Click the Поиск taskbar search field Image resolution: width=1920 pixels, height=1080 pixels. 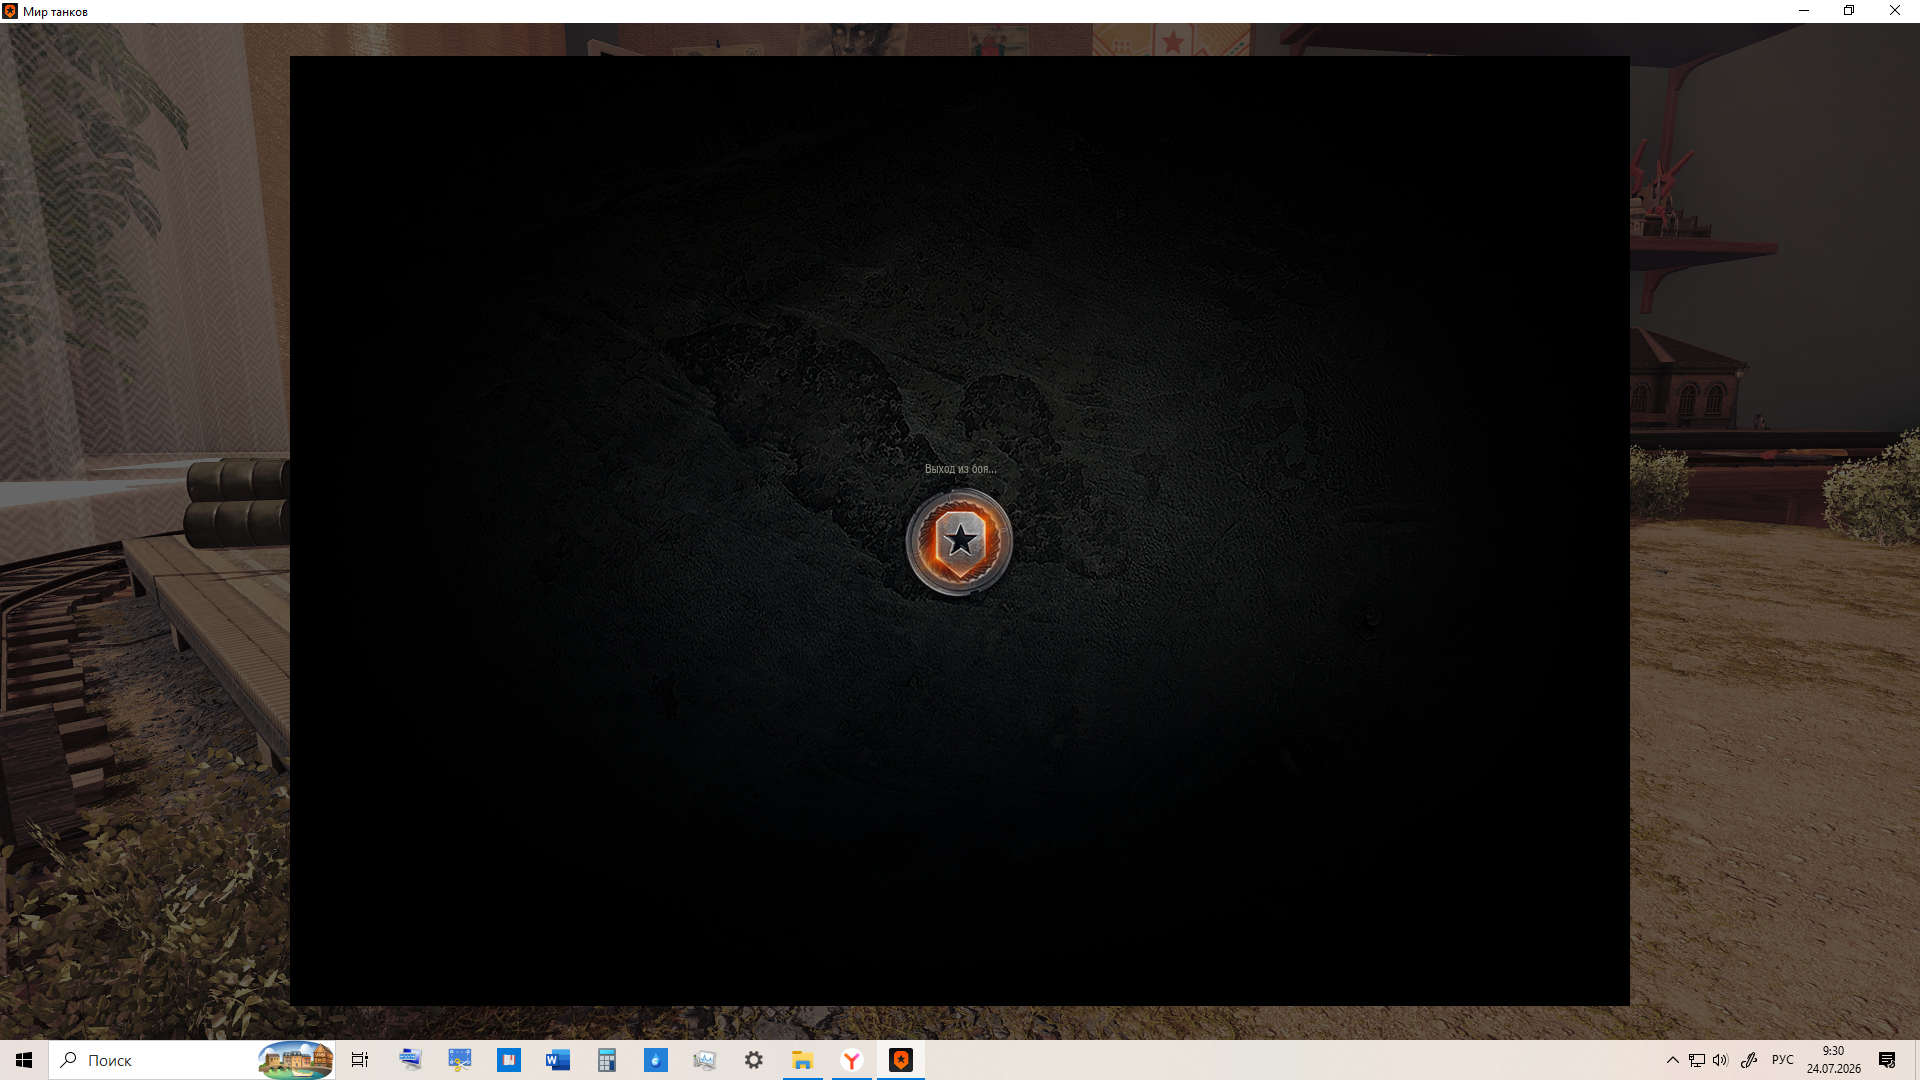pos(192,1060)
